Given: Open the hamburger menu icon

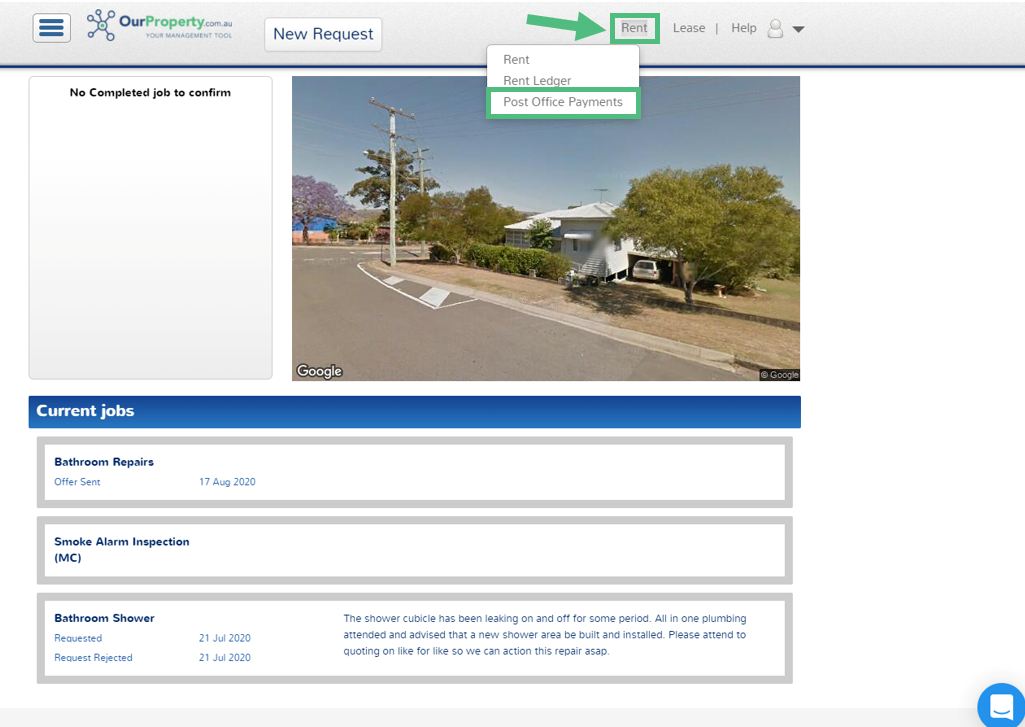Looking at the screenshot, I should (x=52, y=28).
